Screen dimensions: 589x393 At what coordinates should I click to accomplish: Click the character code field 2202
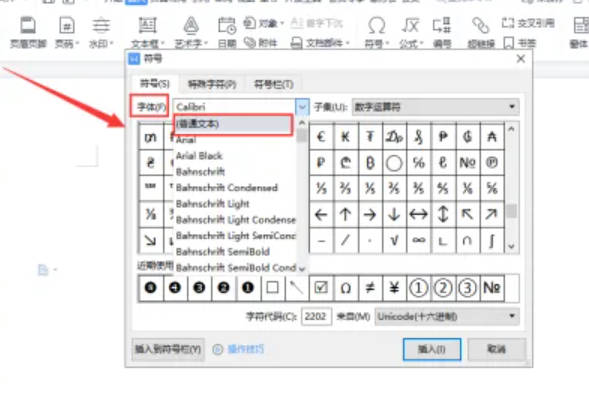tap(316, 317)
